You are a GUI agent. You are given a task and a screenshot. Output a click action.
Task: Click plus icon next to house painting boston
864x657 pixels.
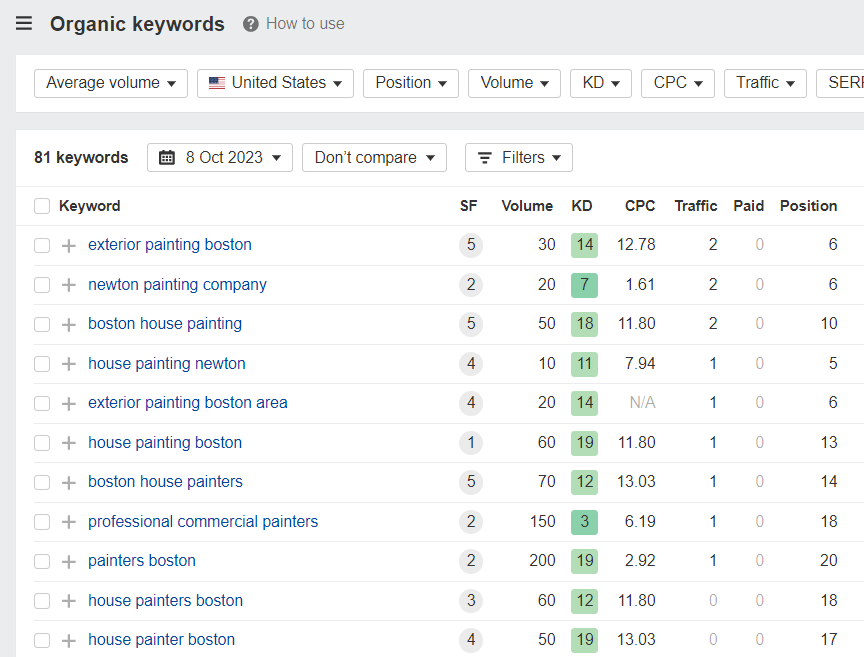coord(69,443)
